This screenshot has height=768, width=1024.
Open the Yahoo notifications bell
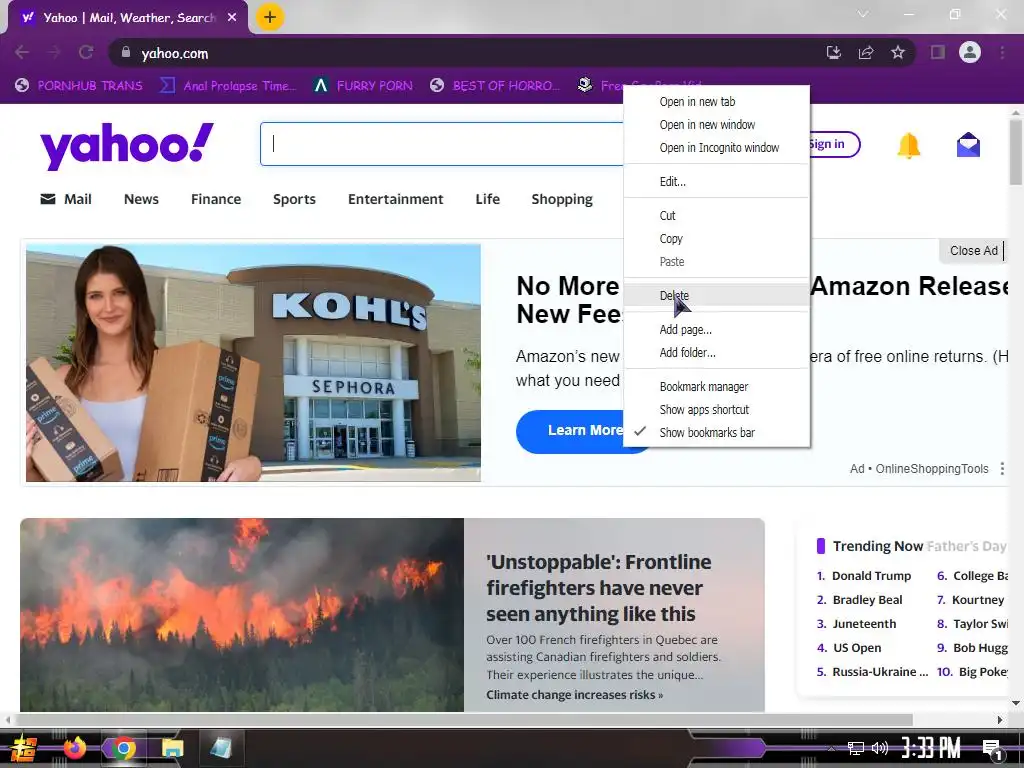click(x=908, y=145)
